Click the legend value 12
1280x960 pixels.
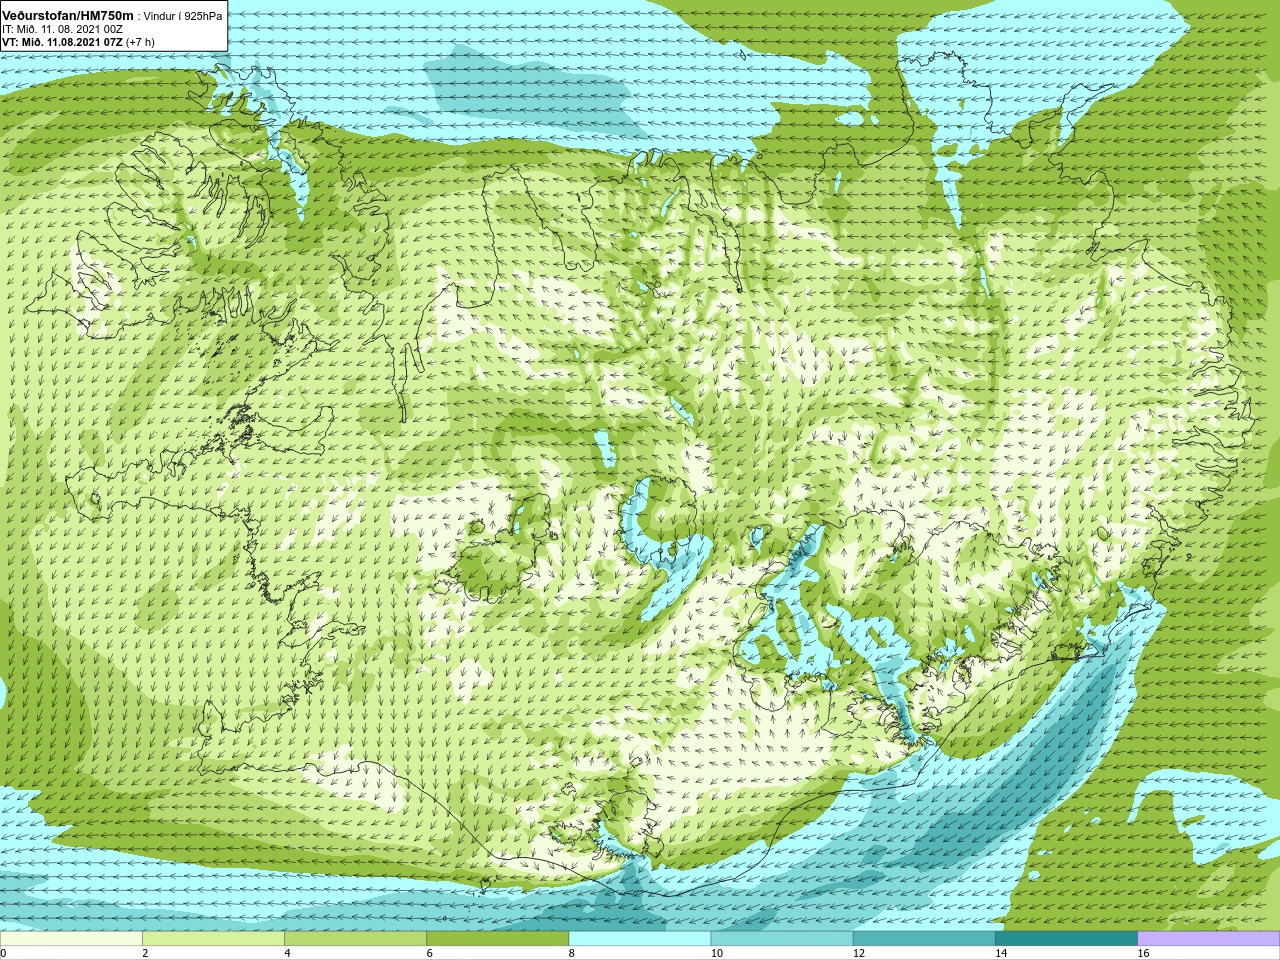coord(858,953)
